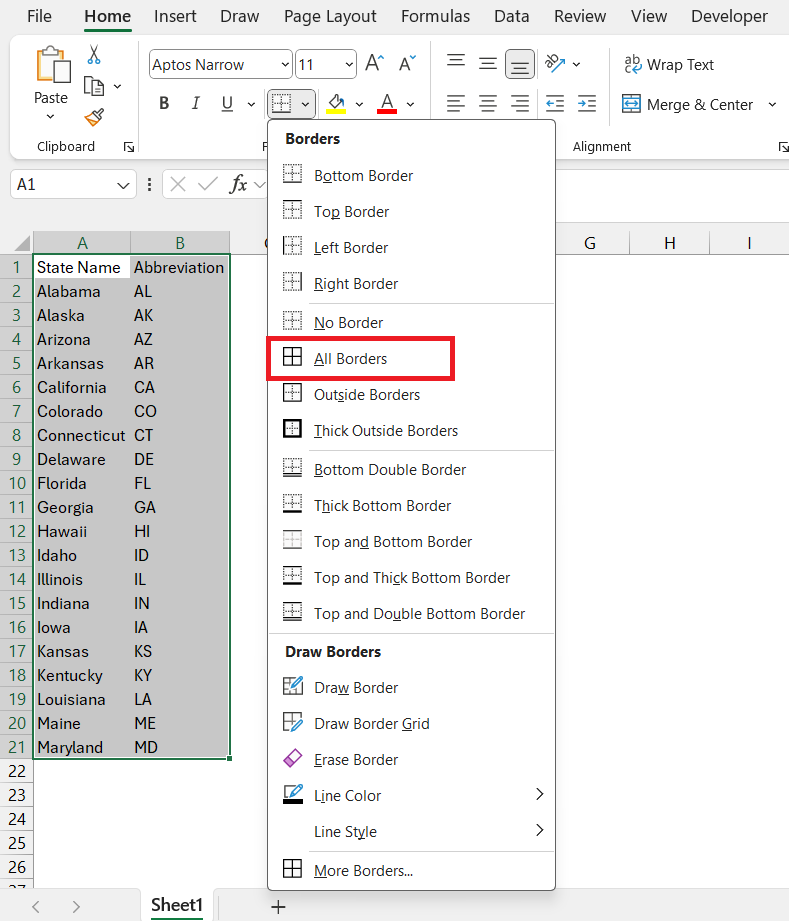Click the red Font Color A
789x921 pixels.
coord(387,104)
